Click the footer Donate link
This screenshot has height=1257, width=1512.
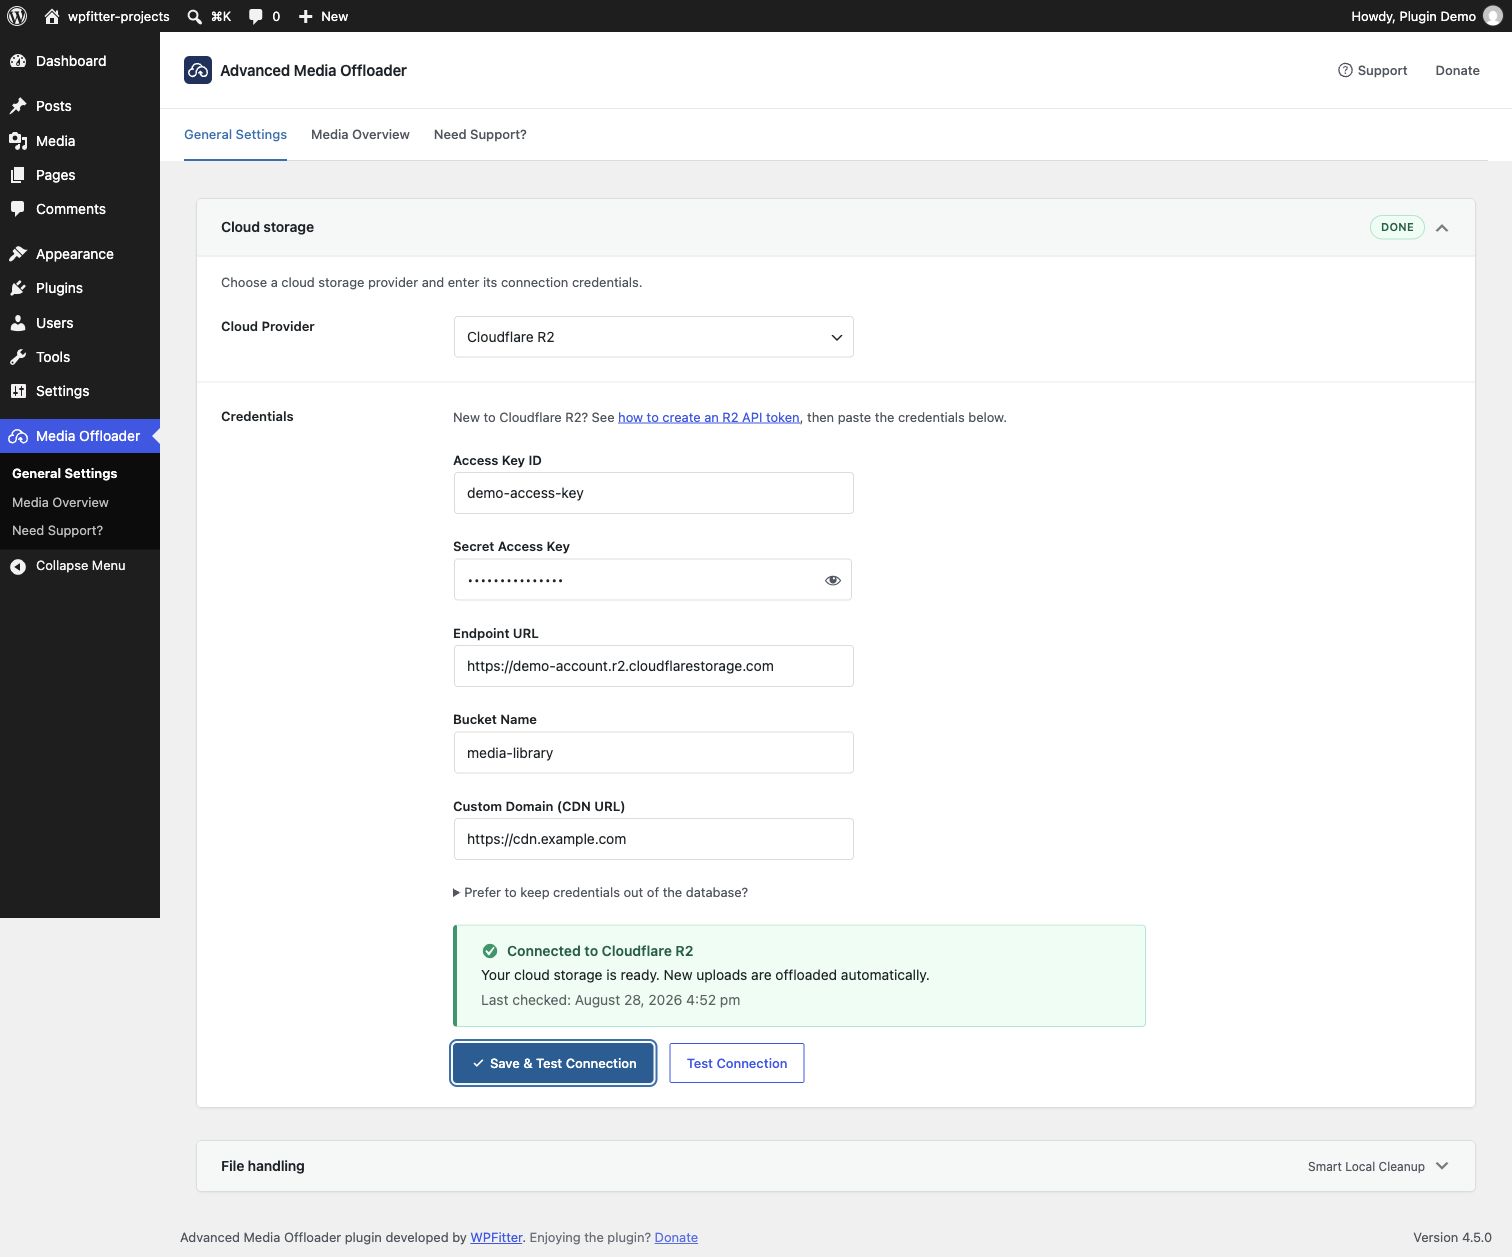coord(676,1237)
